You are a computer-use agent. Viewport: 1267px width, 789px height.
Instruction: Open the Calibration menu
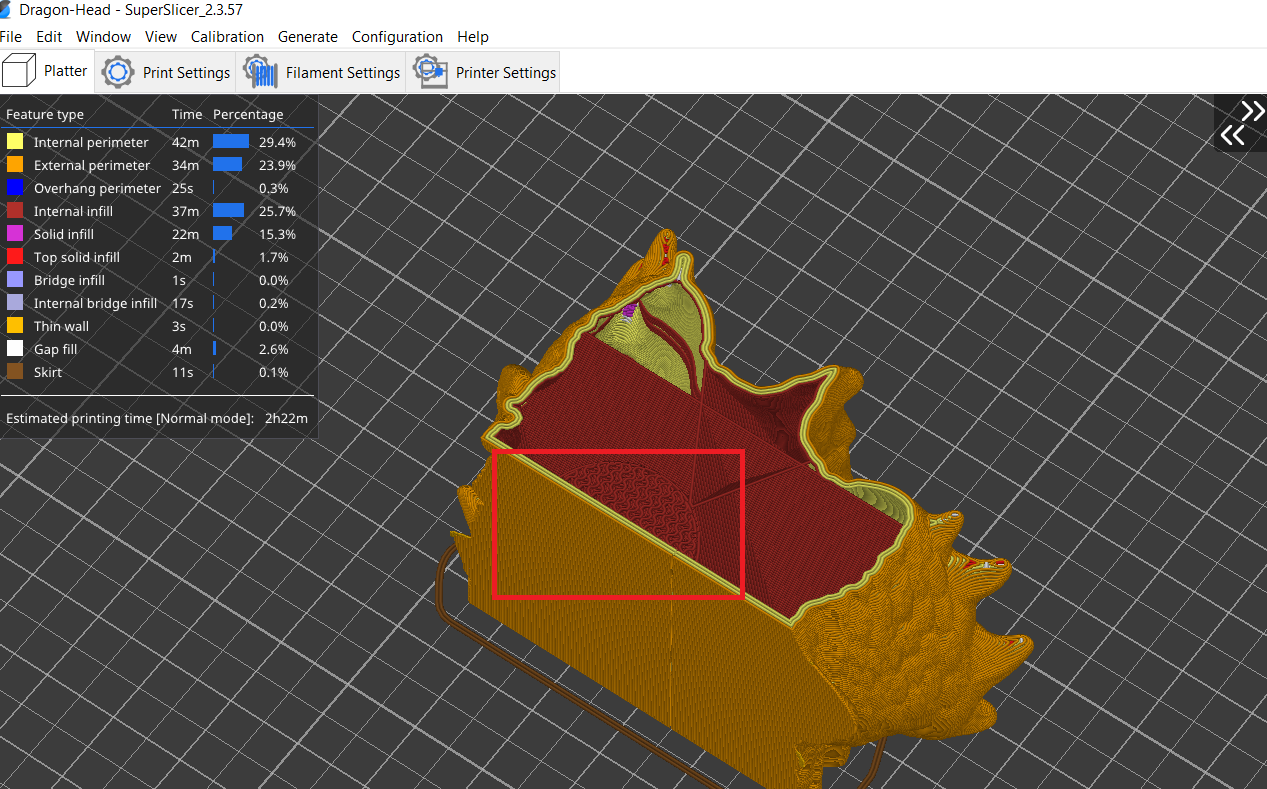[x=227, y=37]
